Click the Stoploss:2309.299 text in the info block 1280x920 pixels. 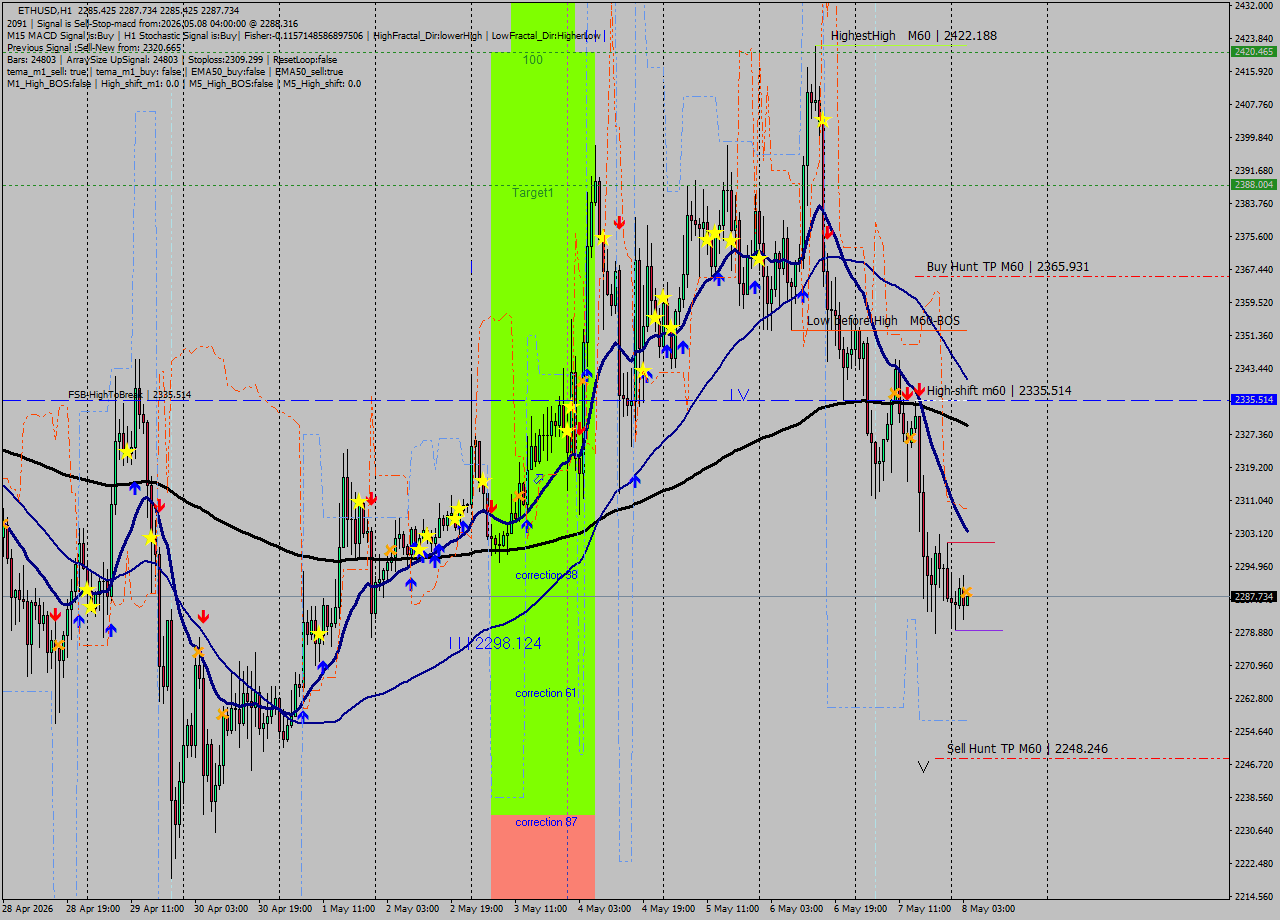tap(224, 59)
